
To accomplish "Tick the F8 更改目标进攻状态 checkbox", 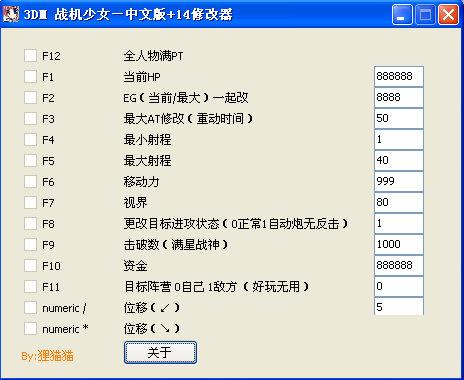I will [30, 224].
